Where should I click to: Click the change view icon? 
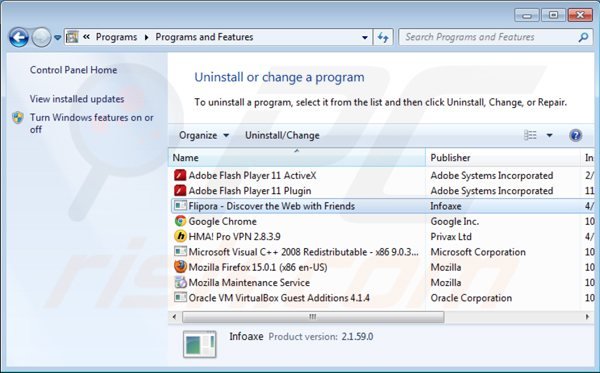pos(530,135)
